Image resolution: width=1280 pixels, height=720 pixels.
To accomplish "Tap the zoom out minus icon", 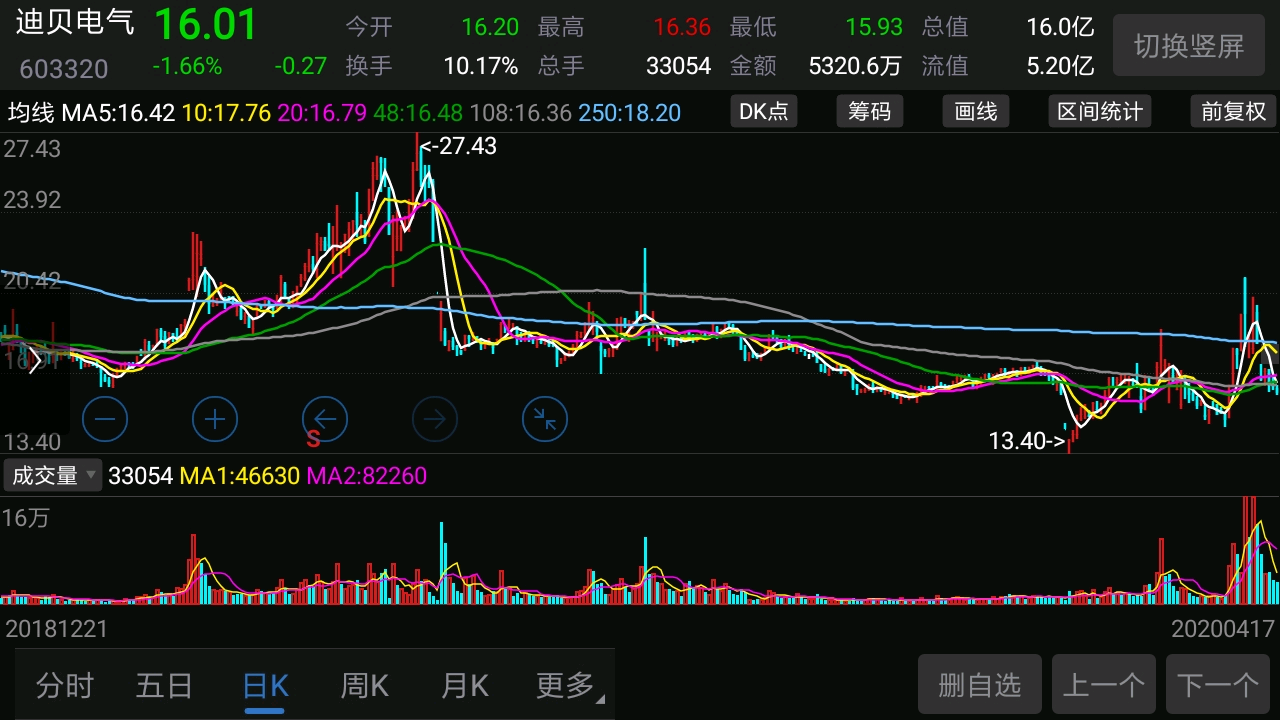I will pos(105,419).
